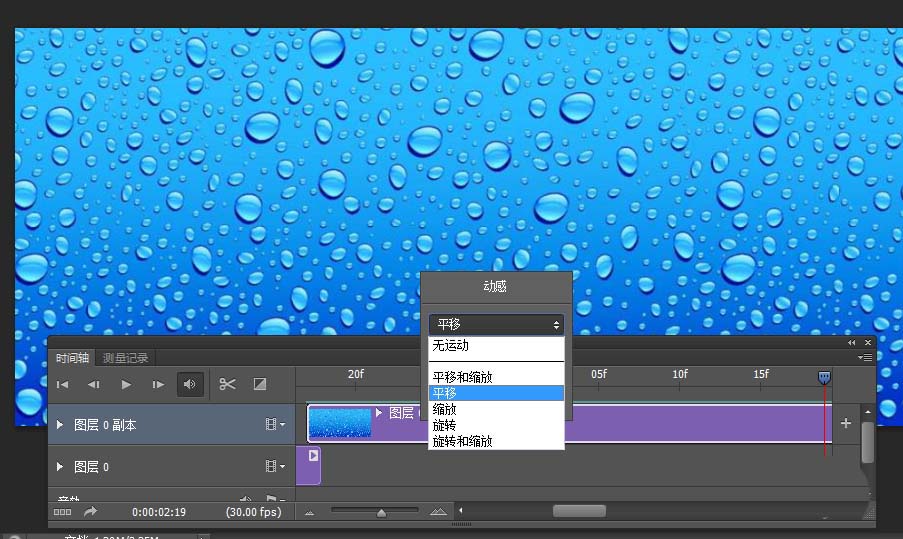Play the timeline animation
The image size is (903, 539).
coord(126,384)
